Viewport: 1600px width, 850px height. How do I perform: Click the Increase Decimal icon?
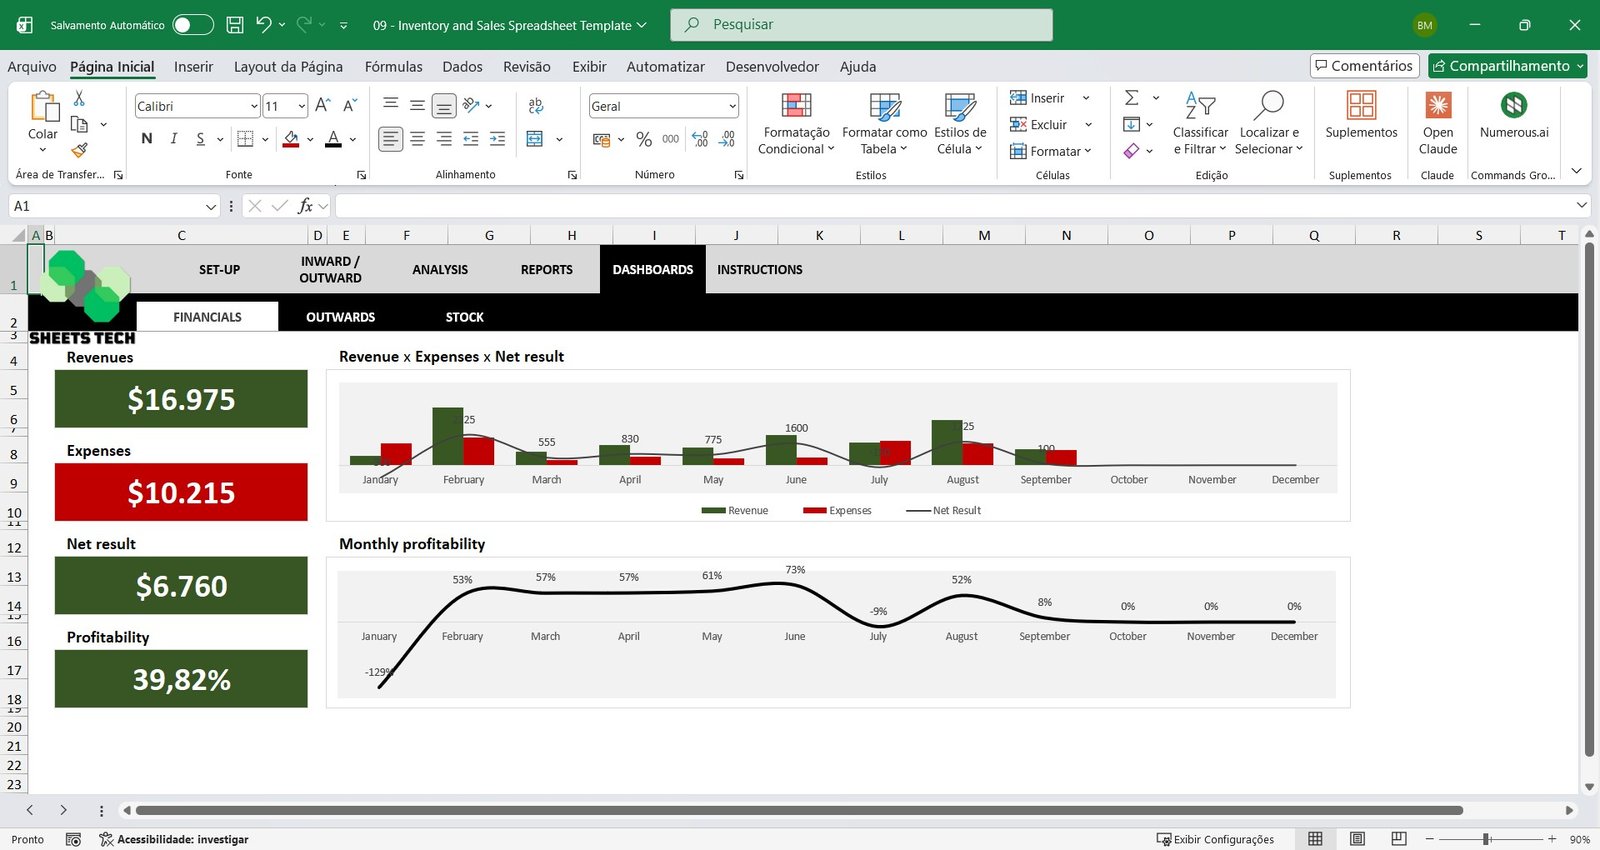(x=700, y=139)
